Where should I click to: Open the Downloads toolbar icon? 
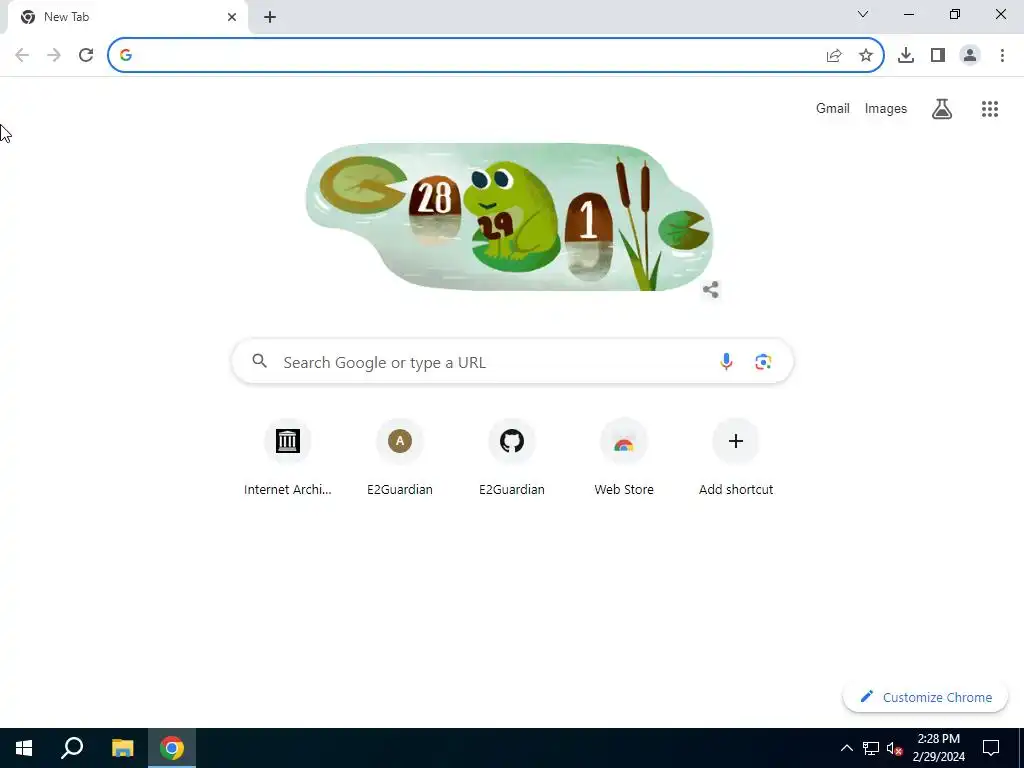pos(905,56)
